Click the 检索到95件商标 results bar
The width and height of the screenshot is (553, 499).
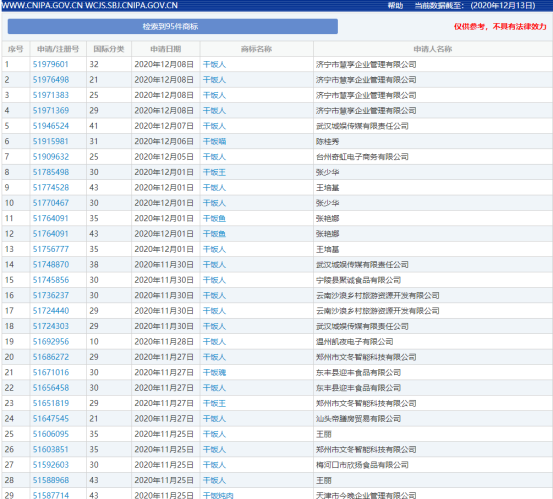coord(172,26)
